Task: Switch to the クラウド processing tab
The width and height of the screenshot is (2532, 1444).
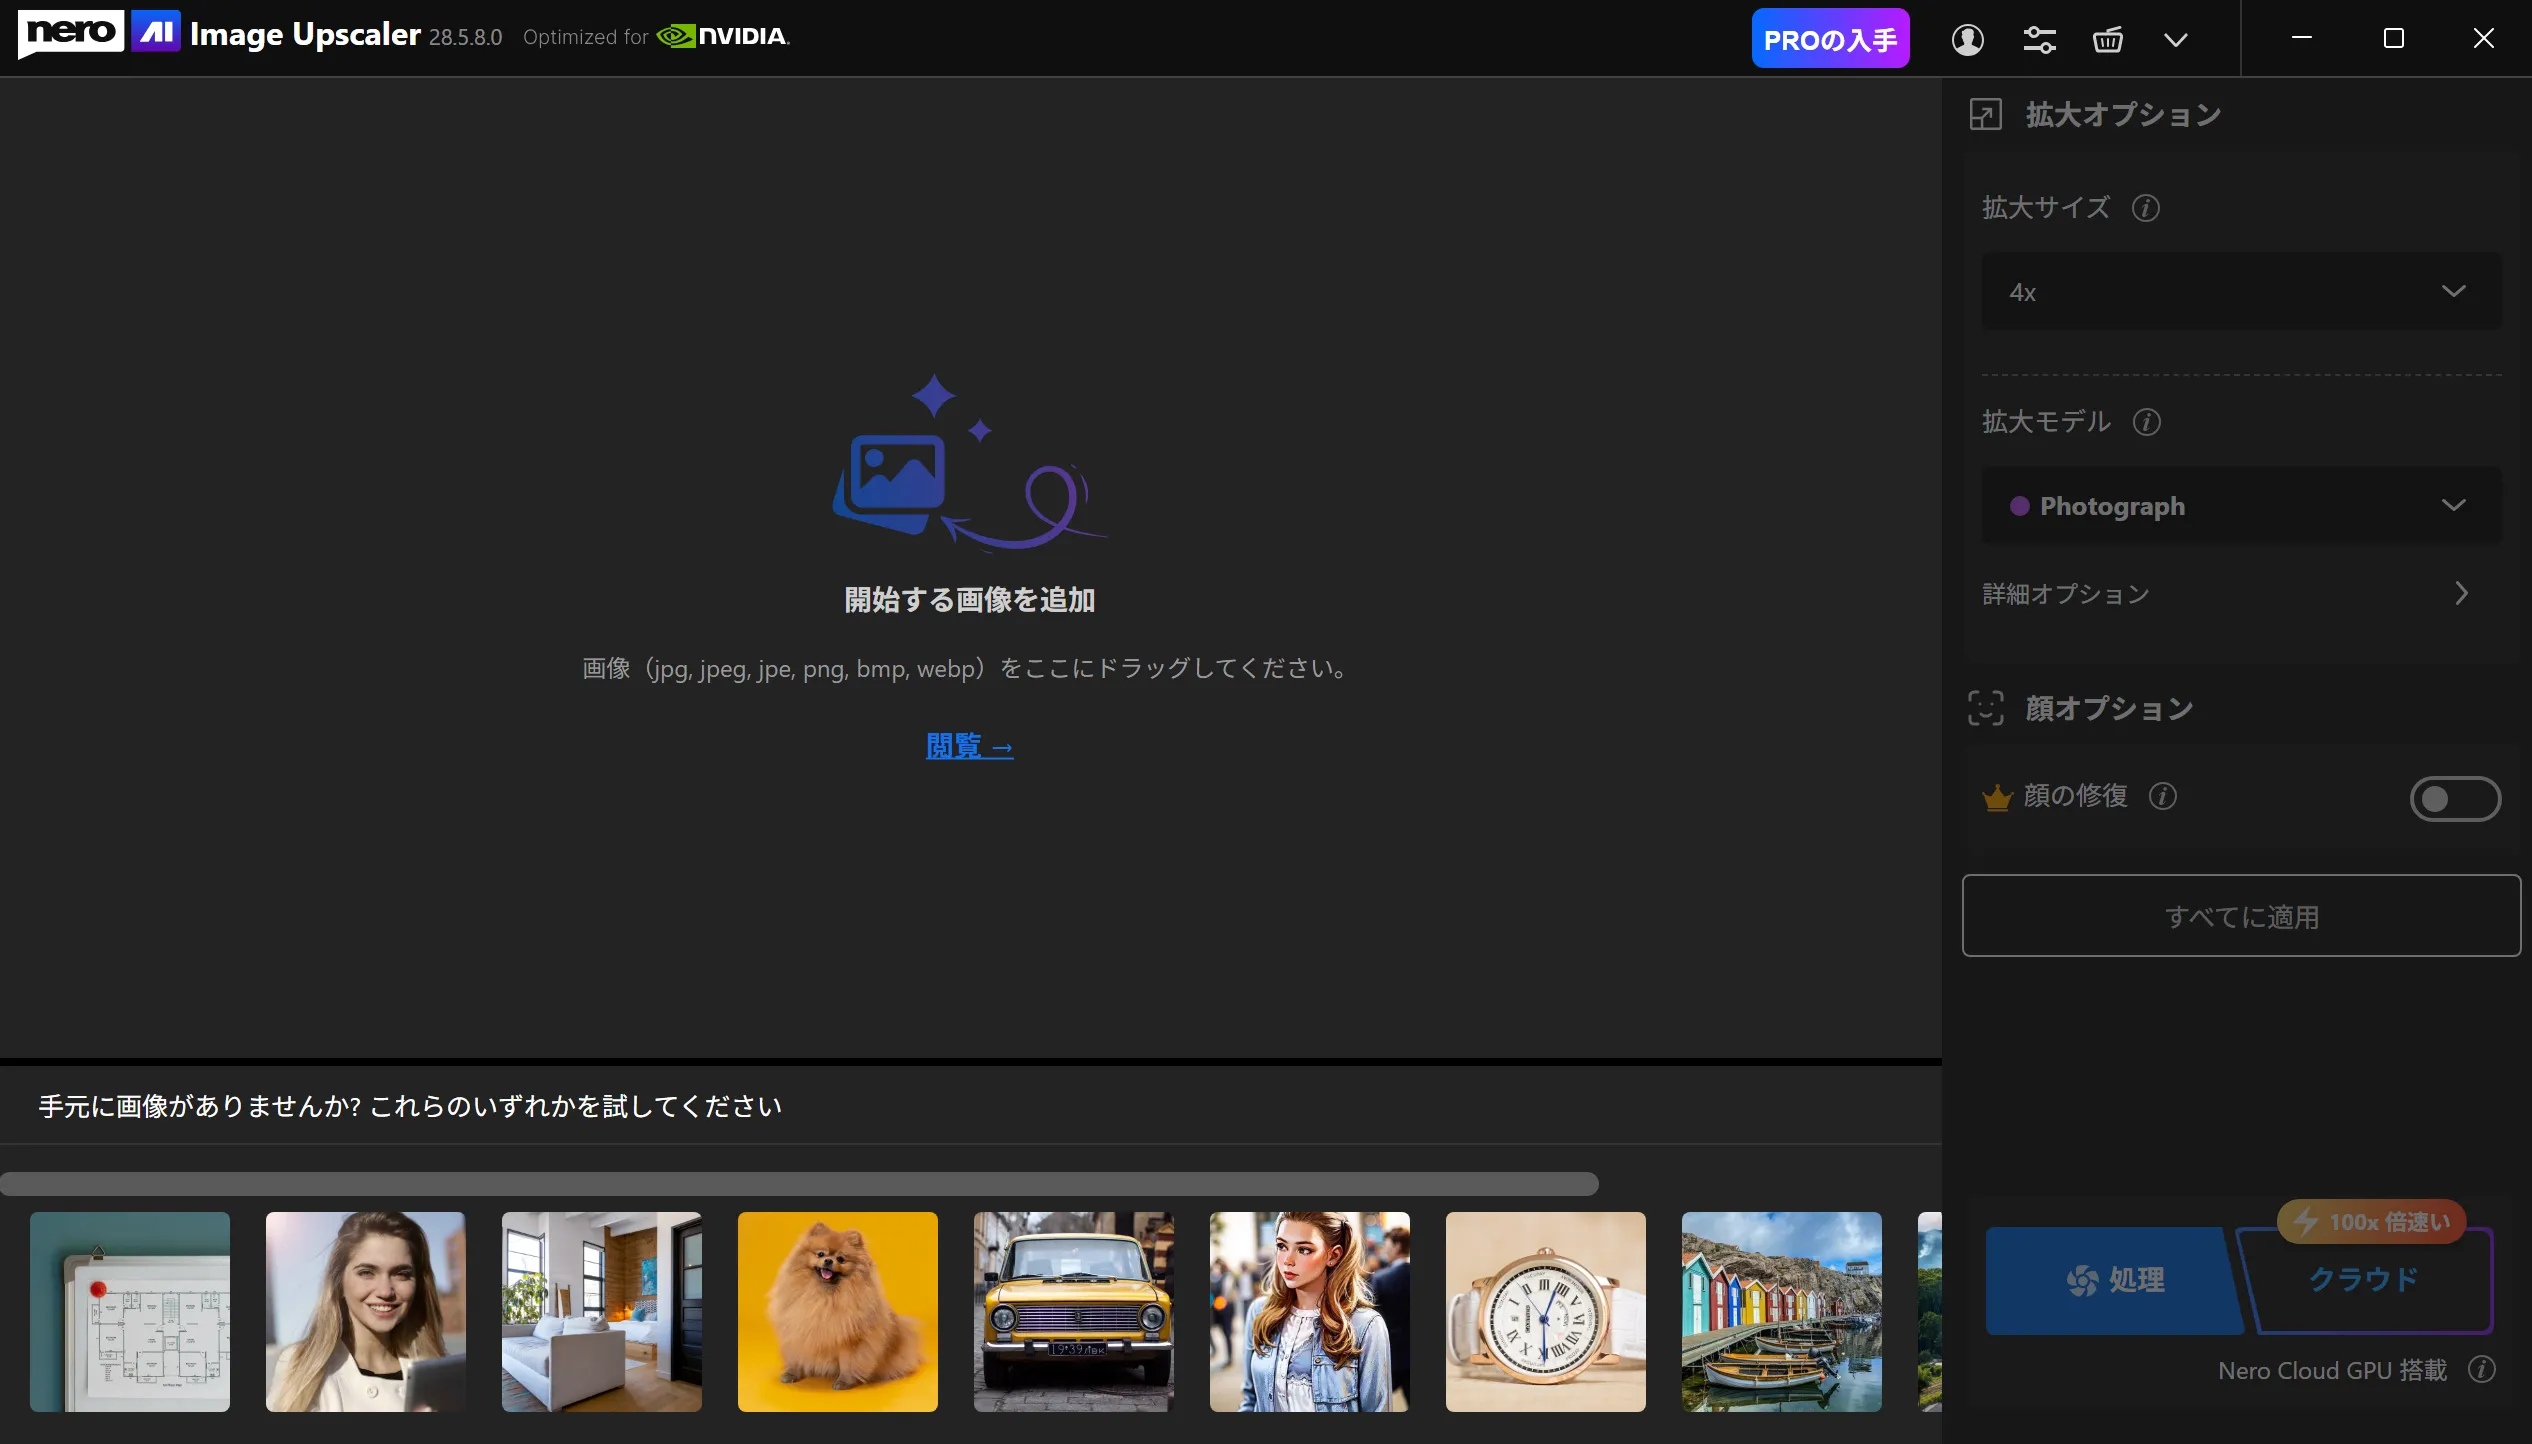Action: click(2362, 1281)
